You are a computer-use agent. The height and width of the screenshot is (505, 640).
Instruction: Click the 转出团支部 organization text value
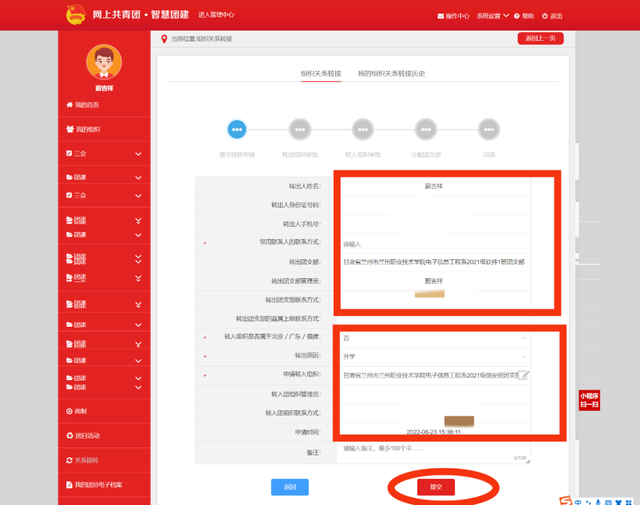coord(434,262)
